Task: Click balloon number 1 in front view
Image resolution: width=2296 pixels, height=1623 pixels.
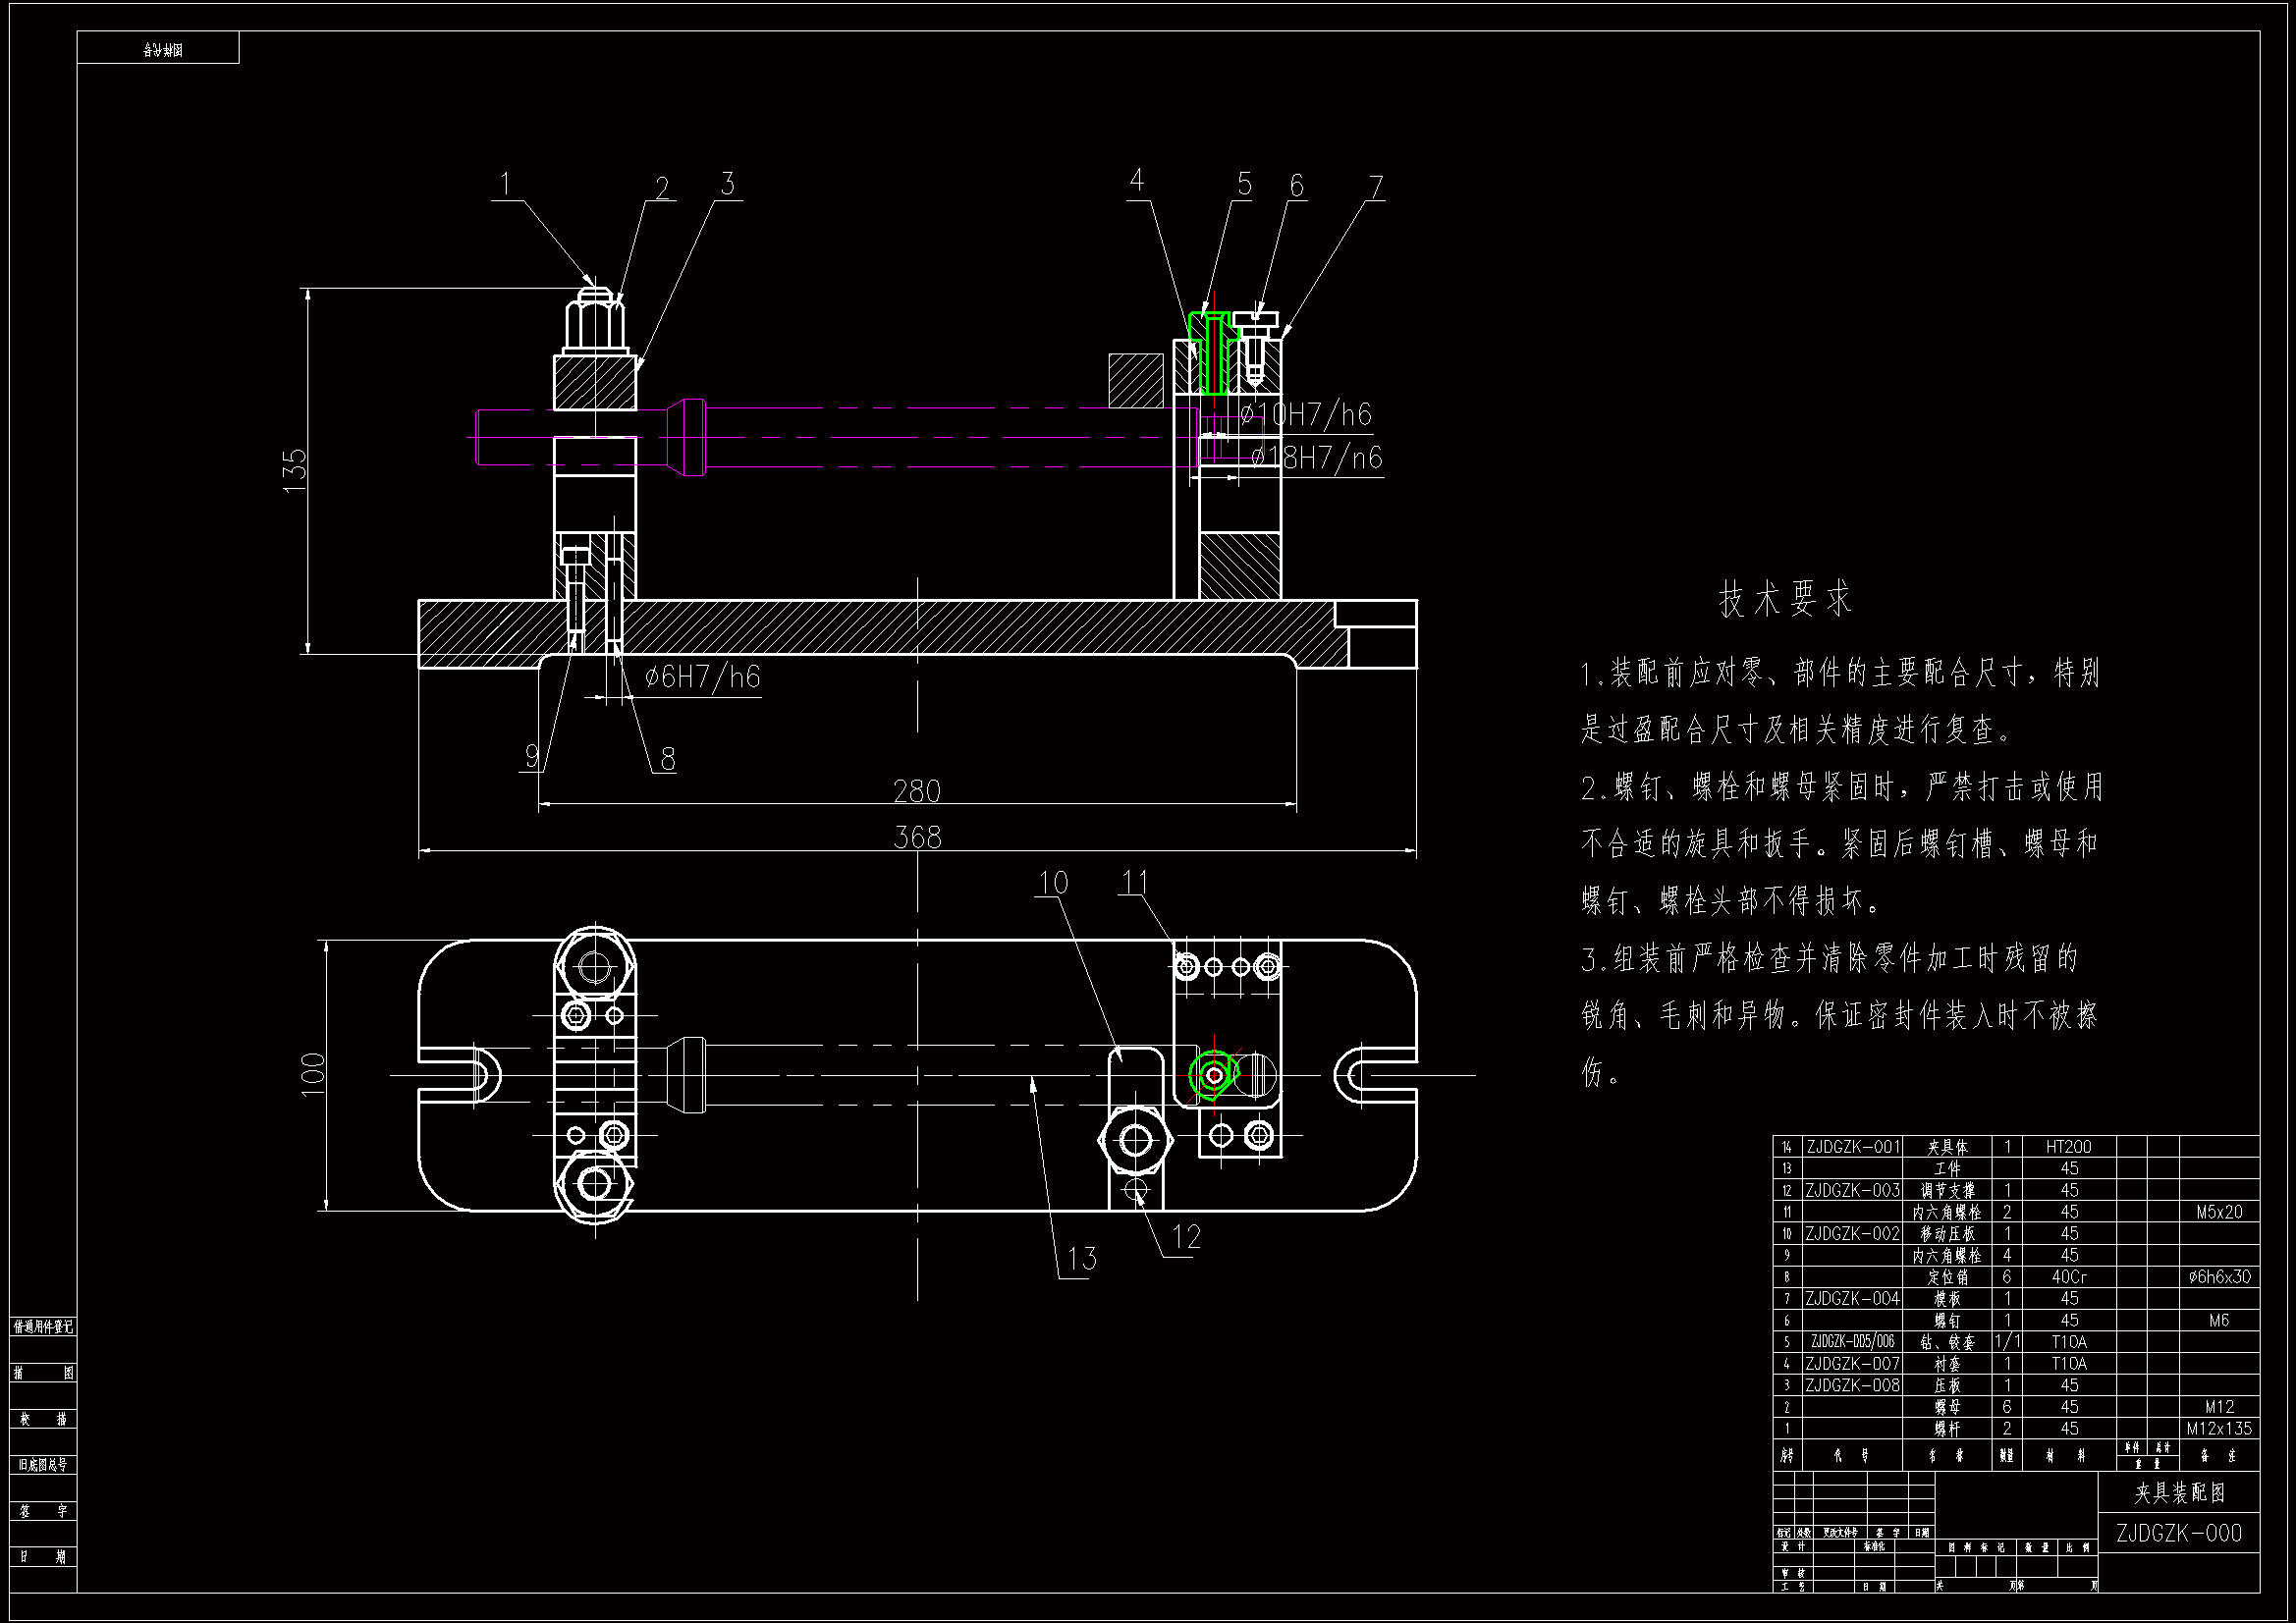Action: click(505, 184)
